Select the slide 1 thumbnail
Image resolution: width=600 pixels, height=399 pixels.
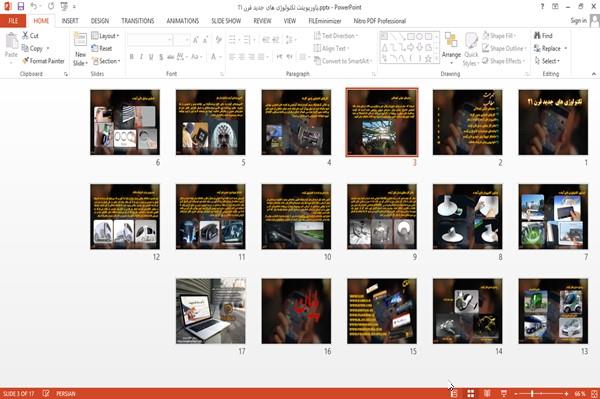(553, 122)
